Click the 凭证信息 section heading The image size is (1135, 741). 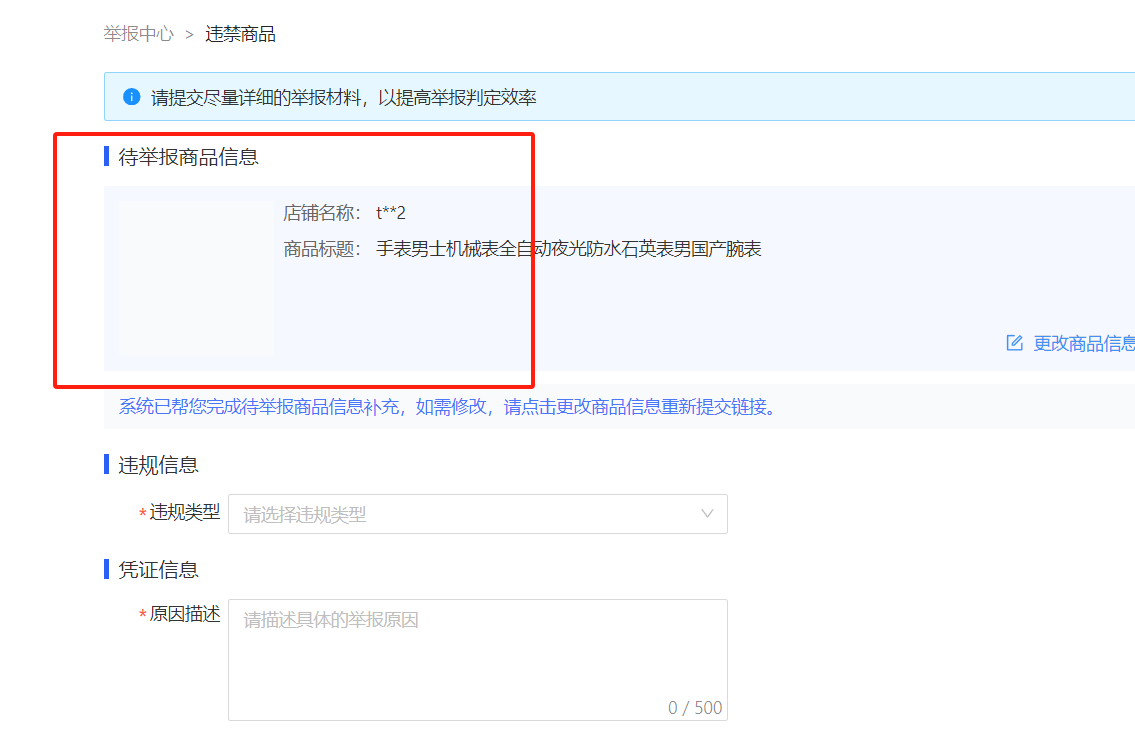[158, 570]
